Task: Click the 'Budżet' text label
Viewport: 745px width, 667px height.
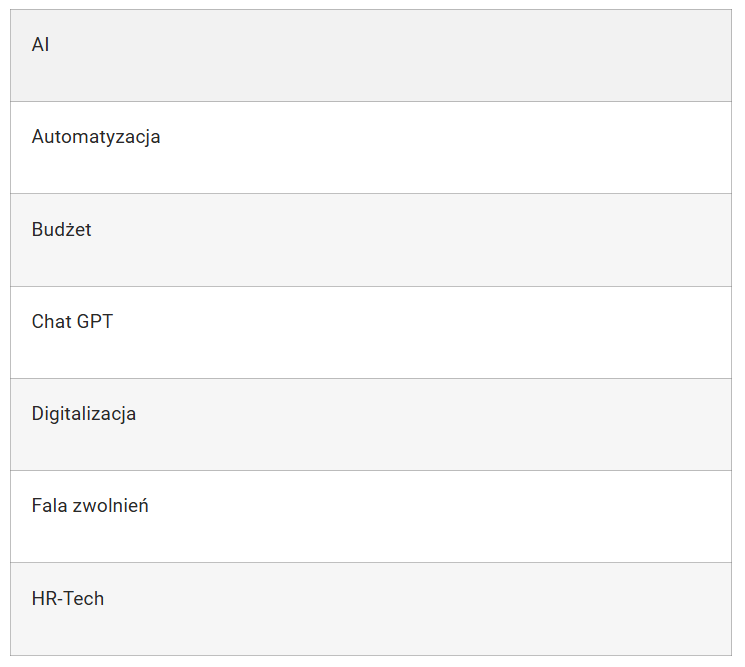Action: tap(61, 229)
